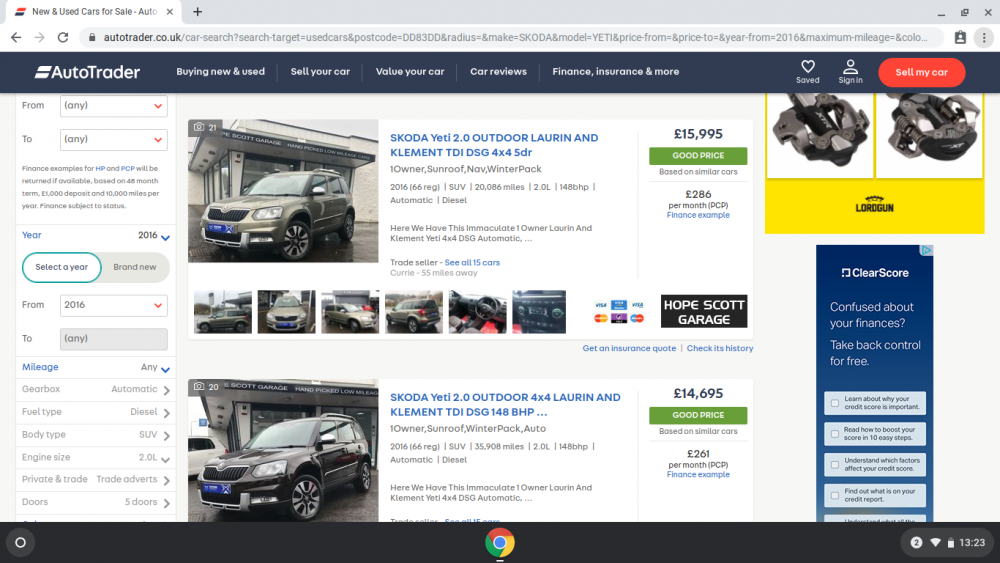Viewport: 1000px width, 563px height.
Task: Open Chrome from the shelf
Action: (499, 543)
